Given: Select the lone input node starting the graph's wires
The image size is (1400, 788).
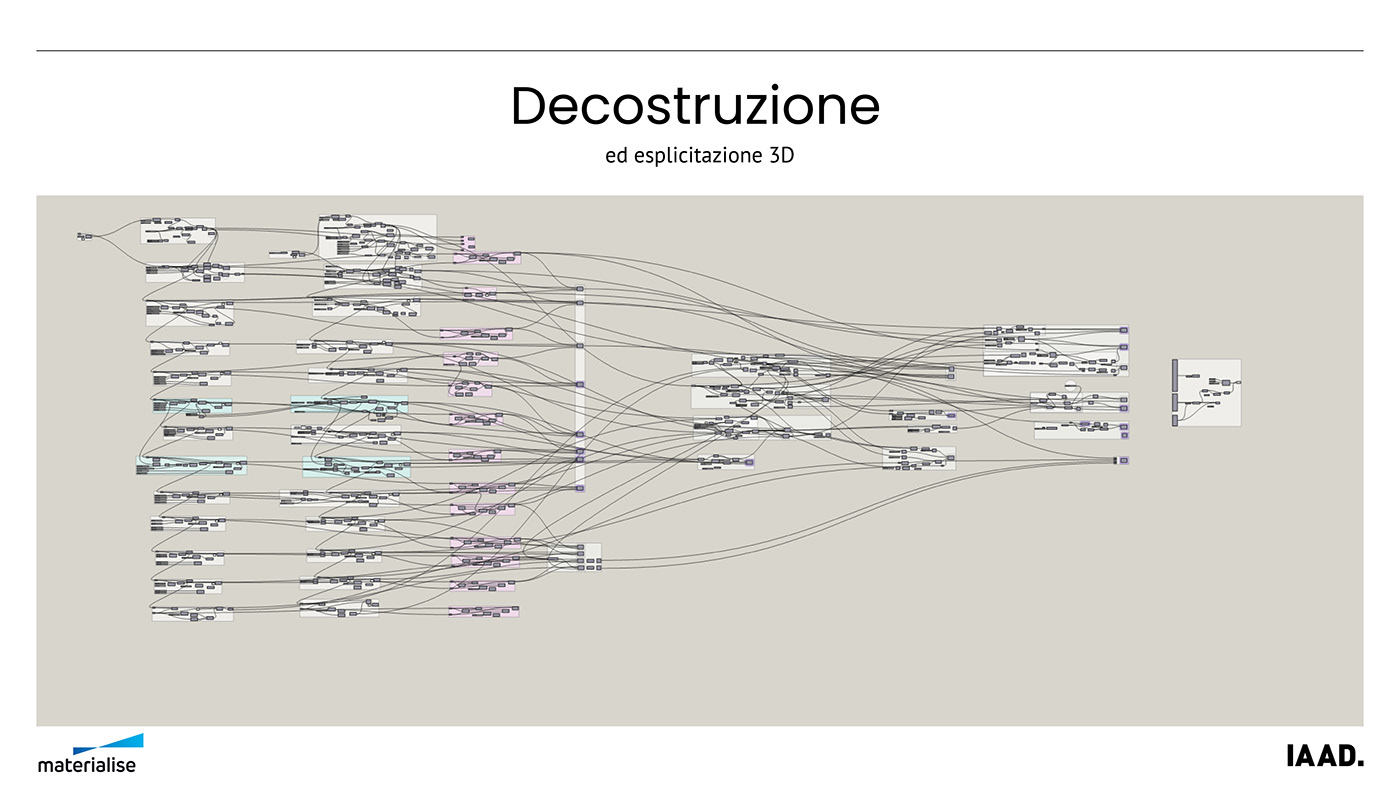Looking at the screenshot, I should click(x=85, y=237).
